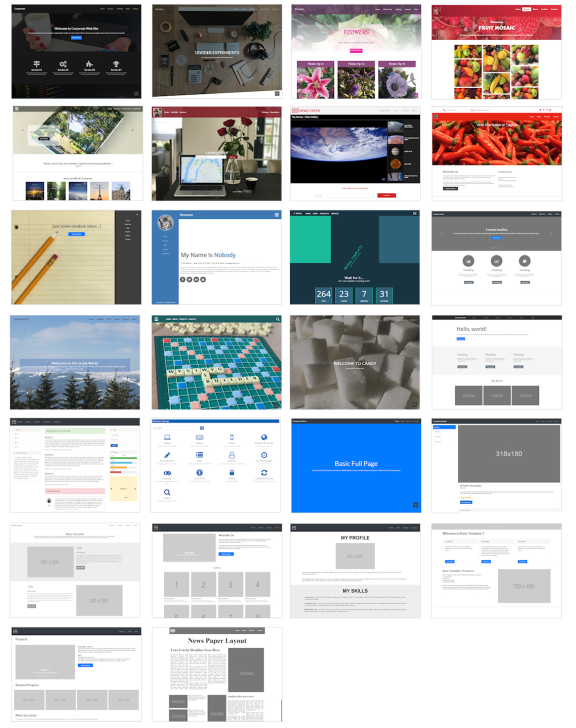This screenshot has height=728, width=576.
Task: Pick the Scrabble board template thumbnail
Action: [x=216, y=362]
